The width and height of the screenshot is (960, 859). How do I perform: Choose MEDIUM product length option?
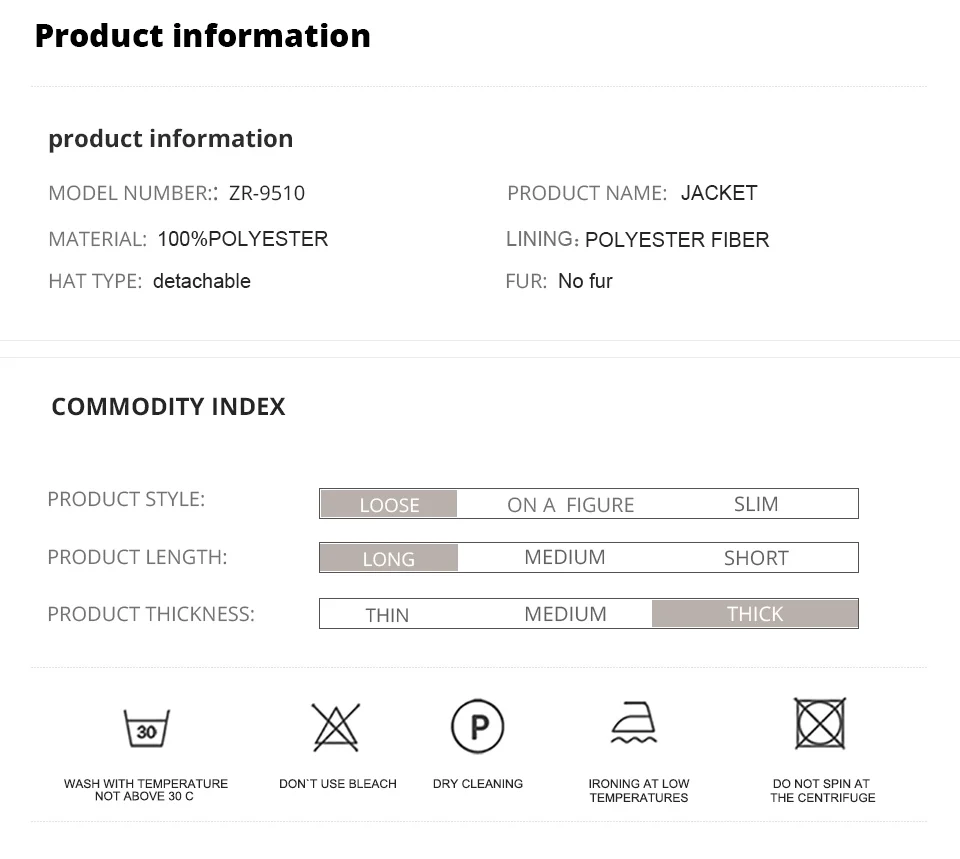tap(565, 557)
